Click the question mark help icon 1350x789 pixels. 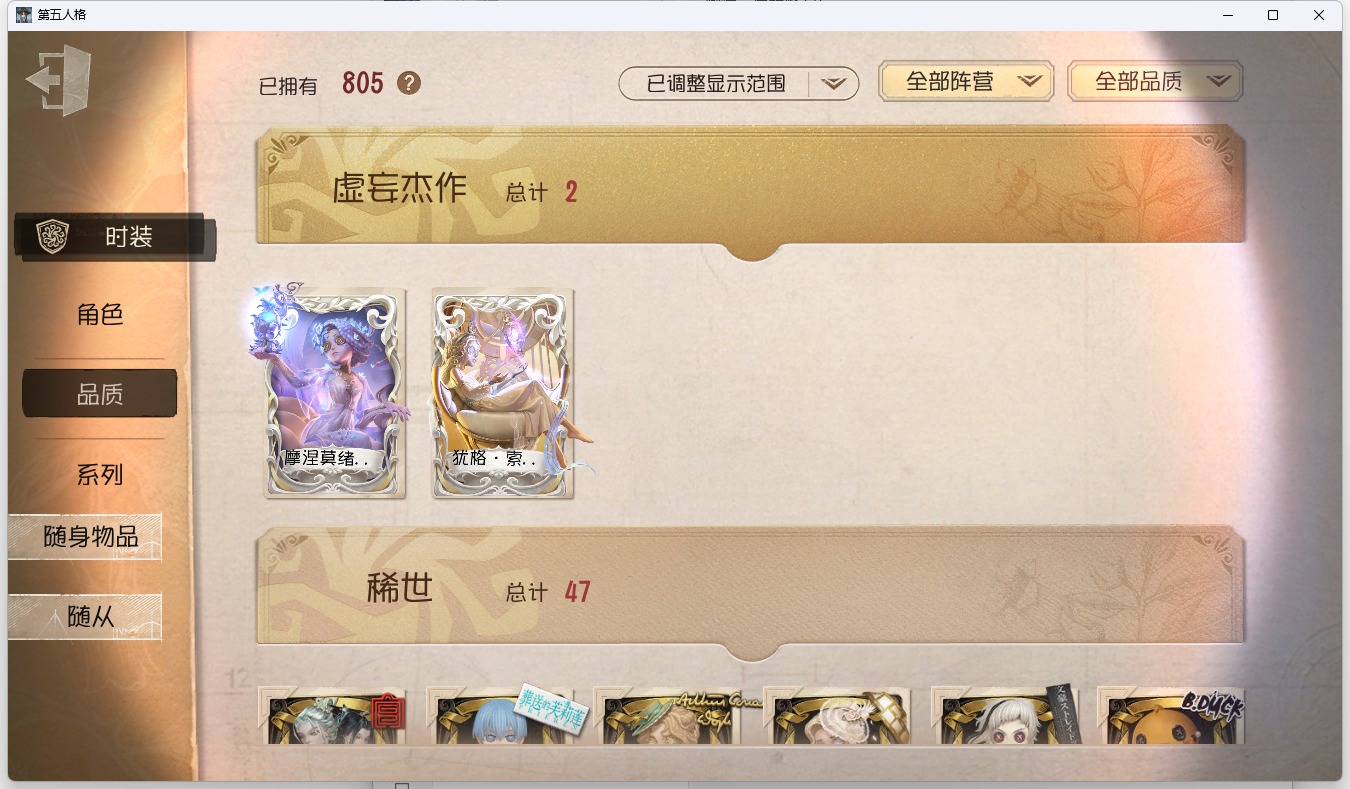[x=408, y=83]
